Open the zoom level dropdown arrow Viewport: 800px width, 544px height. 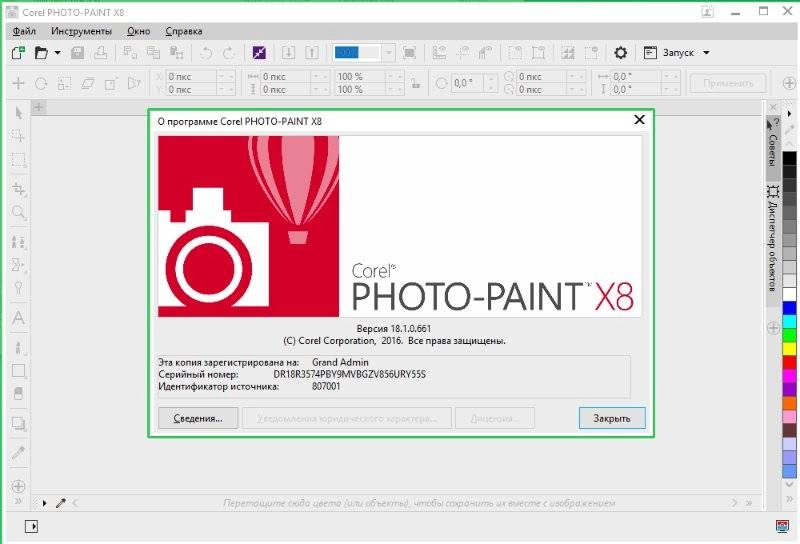click(x=389, y=53)
